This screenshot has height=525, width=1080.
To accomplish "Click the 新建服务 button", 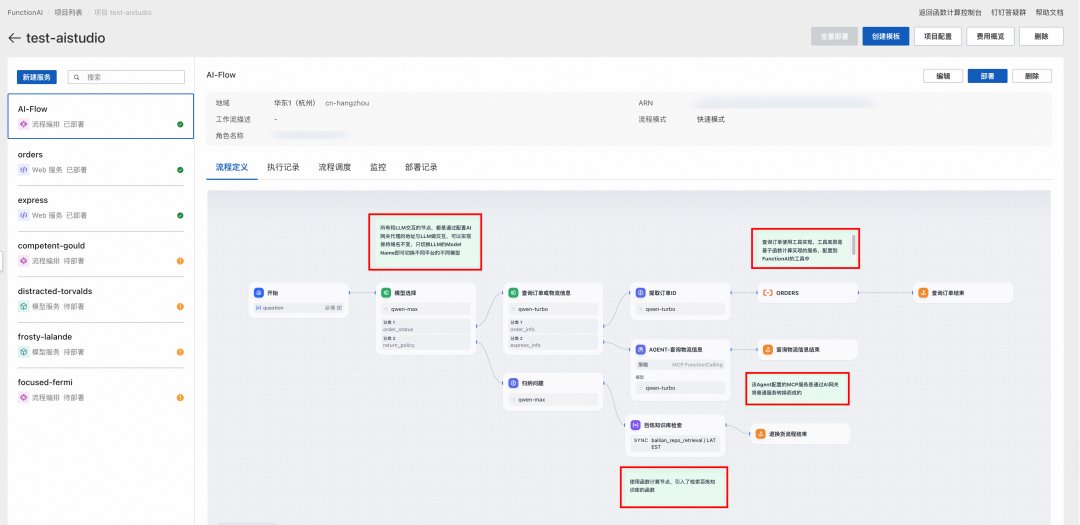I will 37,77.
